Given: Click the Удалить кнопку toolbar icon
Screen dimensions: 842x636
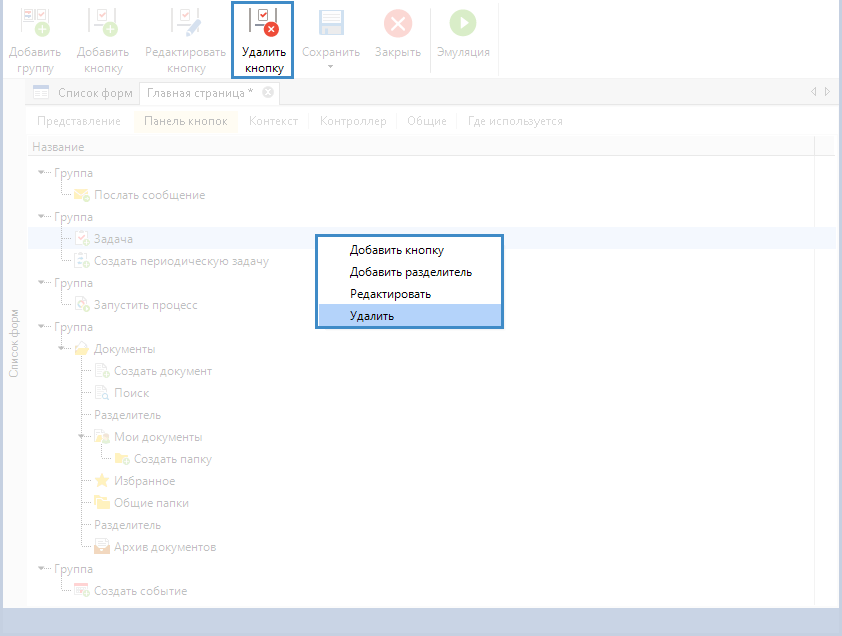Looking at the screenshot, I should (x=264, y=23).
